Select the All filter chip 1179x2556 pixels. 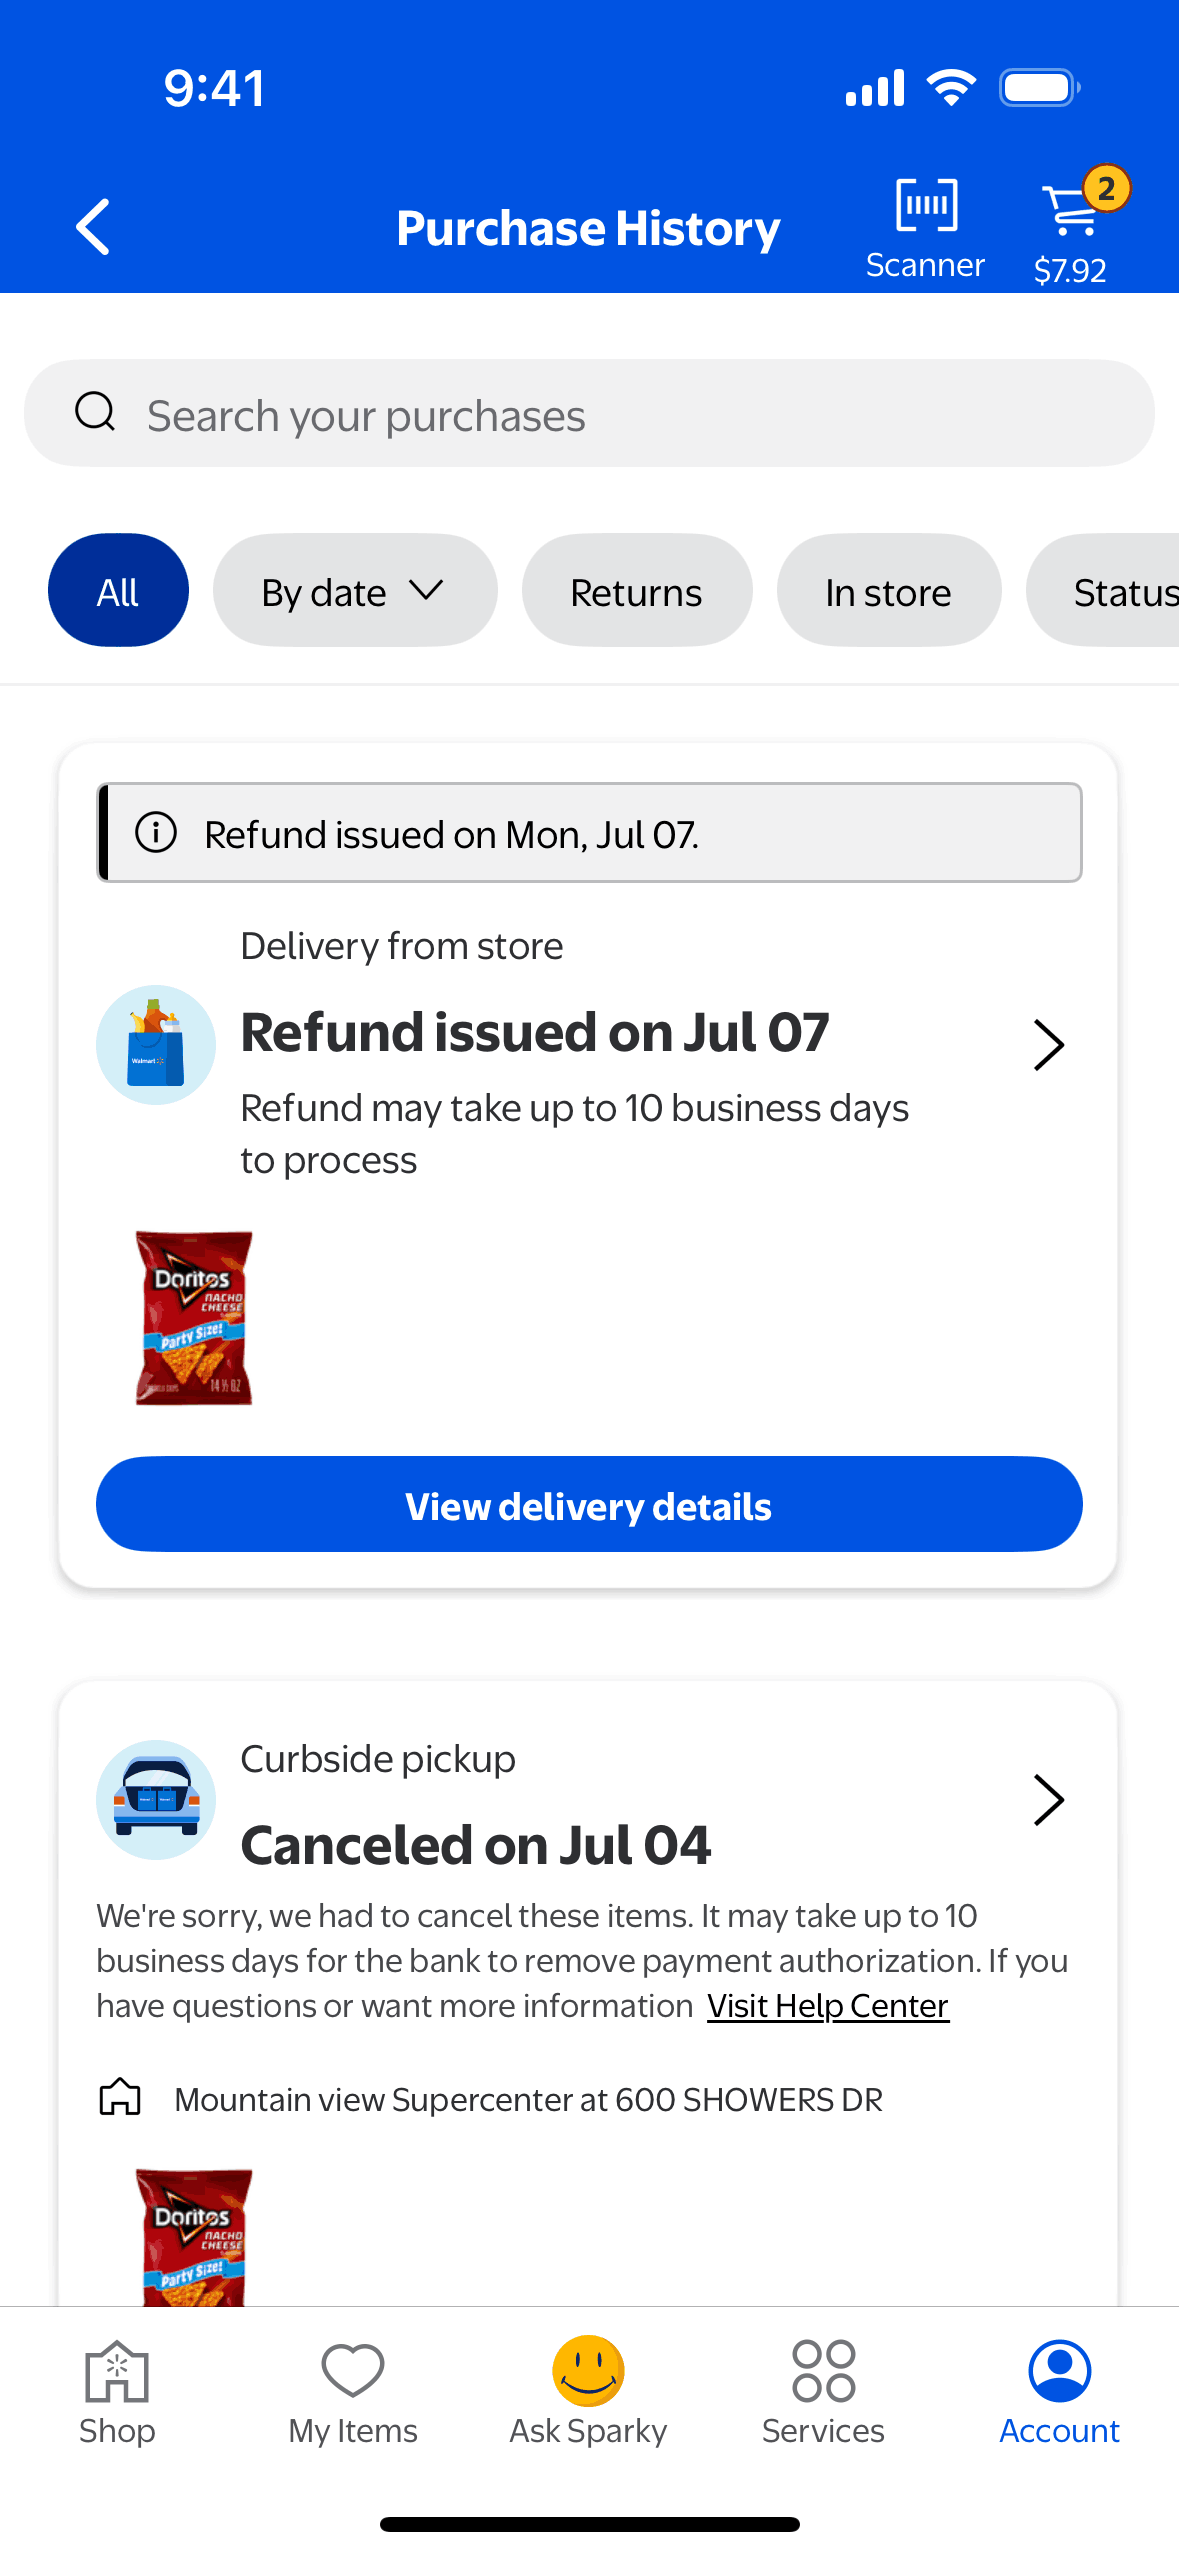[x=118, y=591]
